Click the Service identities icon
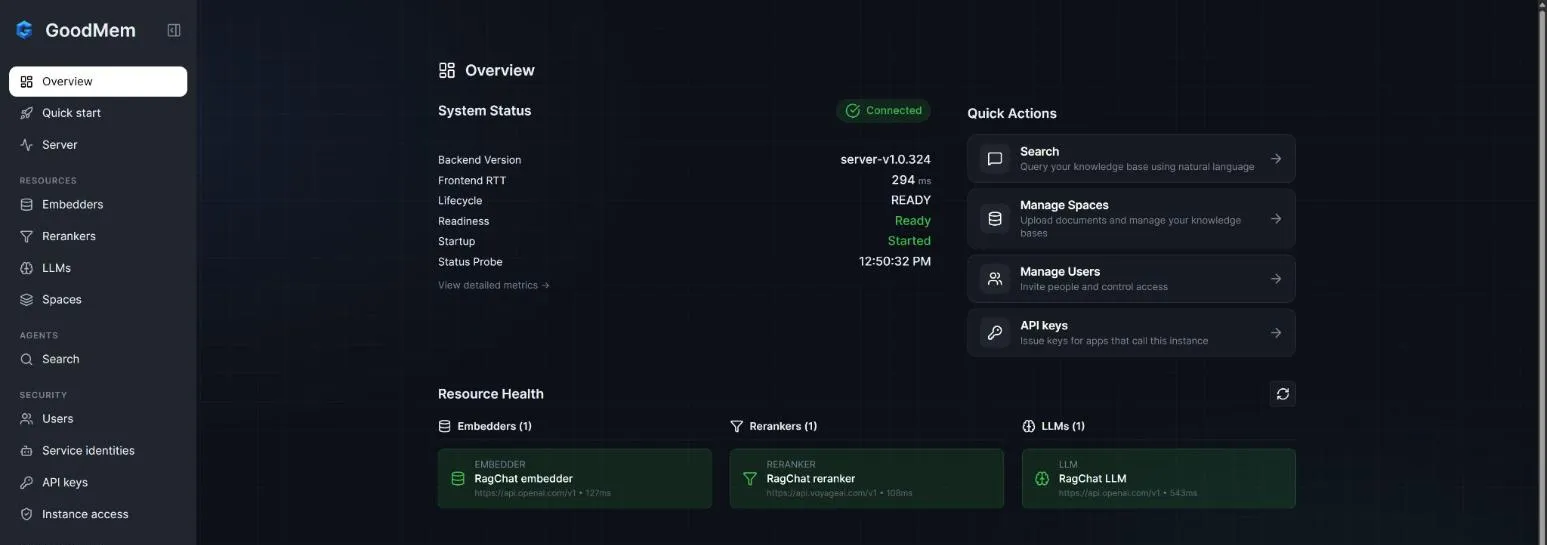This screenshot has width=1547, height=545. [x=27, y=450]
